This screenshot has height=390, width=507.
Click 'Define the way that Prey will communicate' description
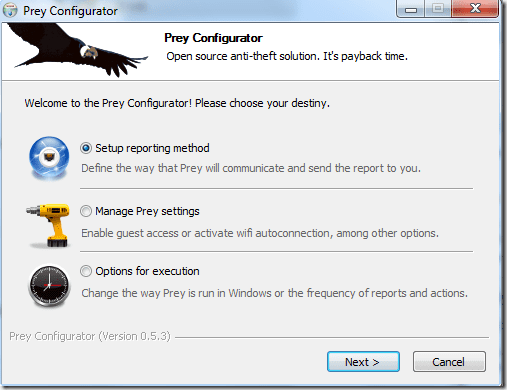[251, 168]
